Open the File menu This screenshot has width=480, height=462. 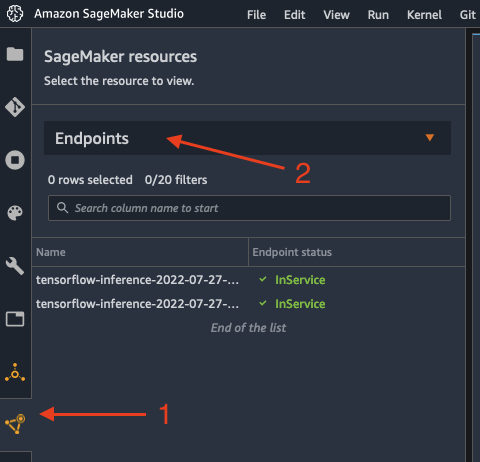point(256,15)
